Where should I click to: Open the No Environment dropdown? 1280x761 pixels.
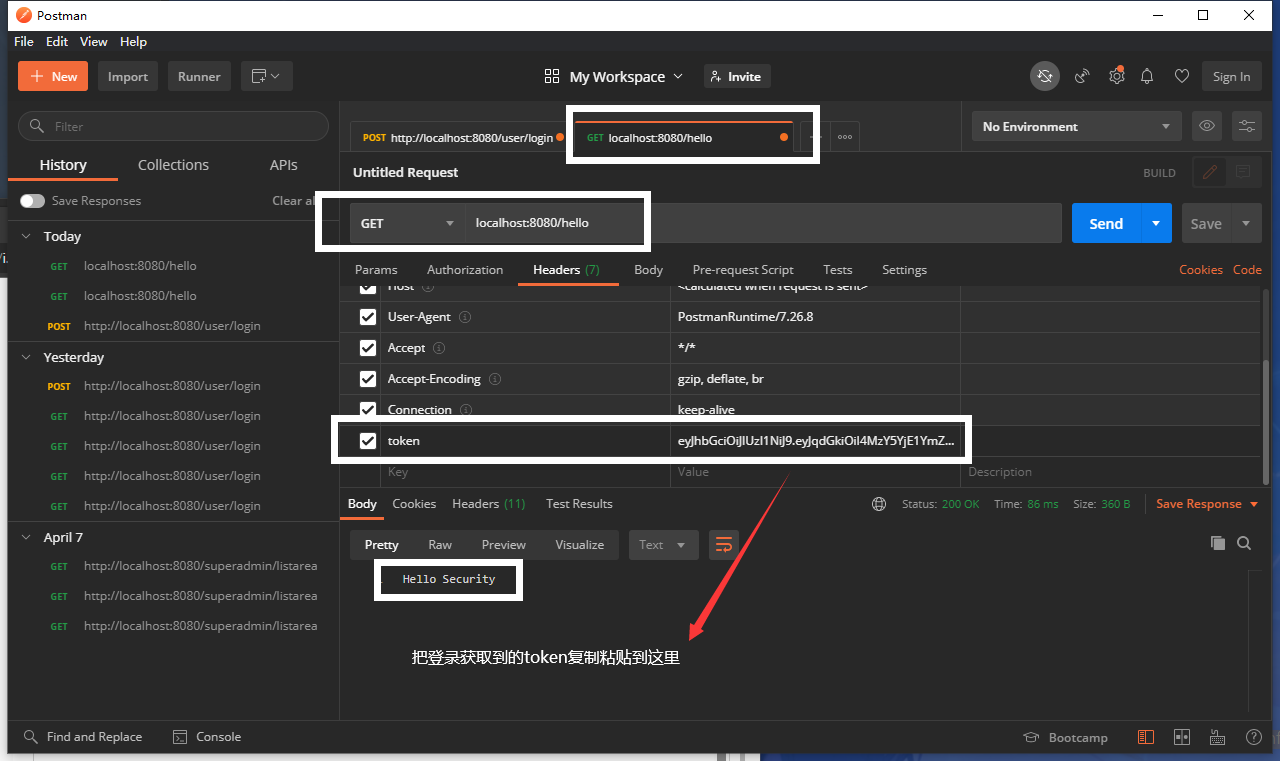1076,126
